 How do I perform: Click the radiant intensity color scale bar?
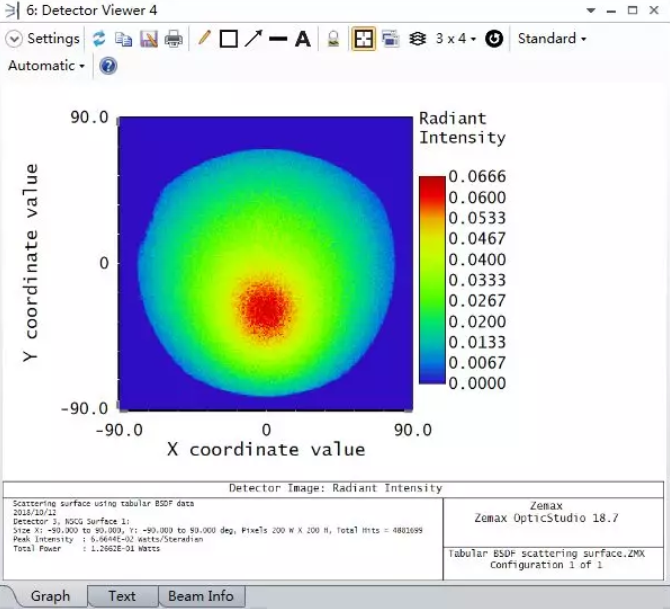click(432, 282)
